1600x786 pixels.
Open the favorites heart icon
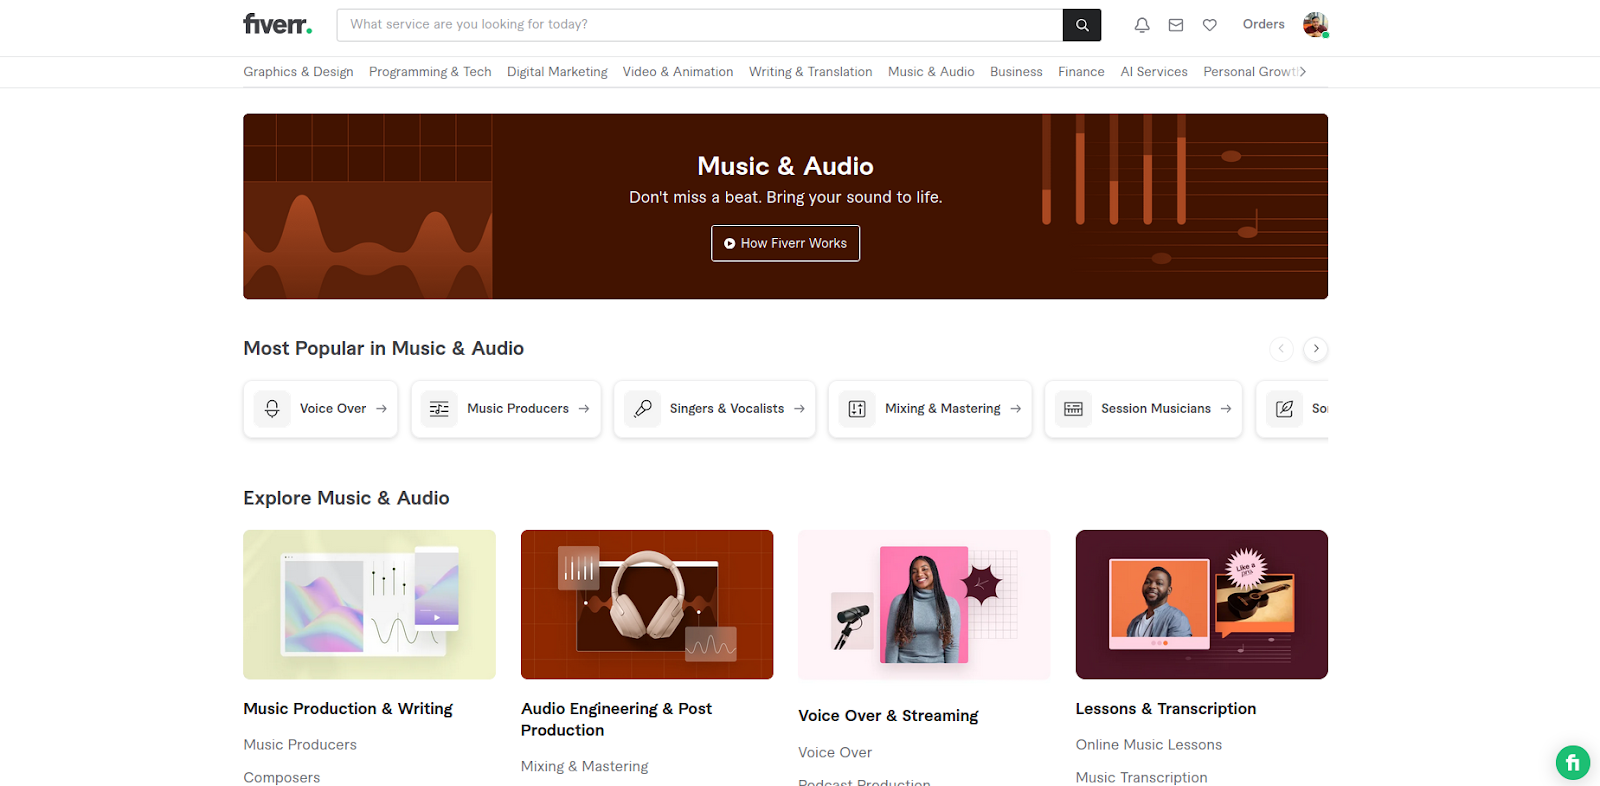point(1210,25)
